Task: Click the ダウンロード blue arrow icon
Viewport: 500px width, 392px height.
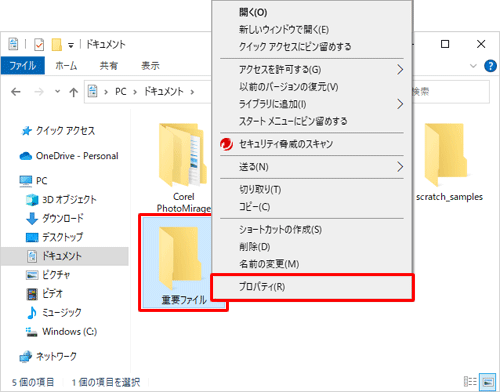Action: pyautogui.click(x=32, y=219)
